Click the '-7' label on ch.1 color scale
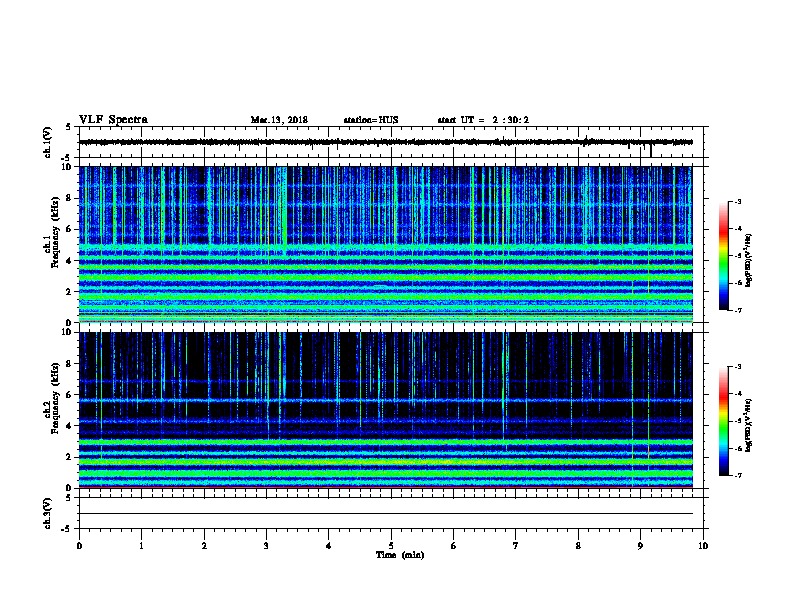Viewport: 792px width, 612px height. coord(738,310)
